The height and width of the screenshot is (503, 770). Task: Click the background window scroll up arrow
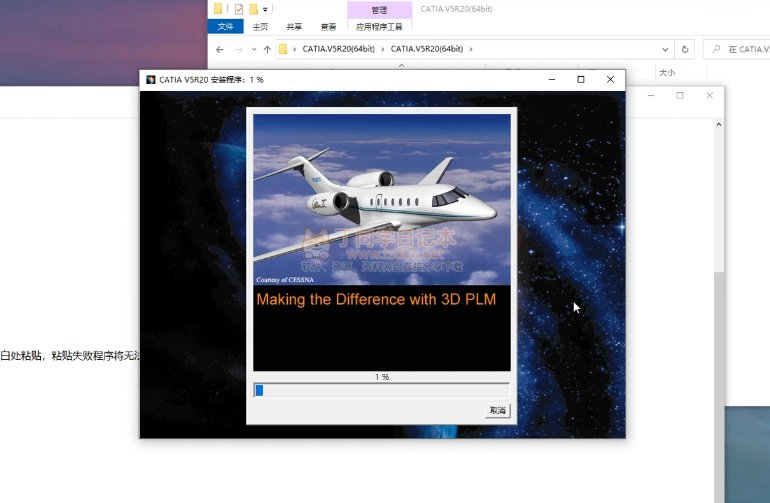click(x=719, y=125)
